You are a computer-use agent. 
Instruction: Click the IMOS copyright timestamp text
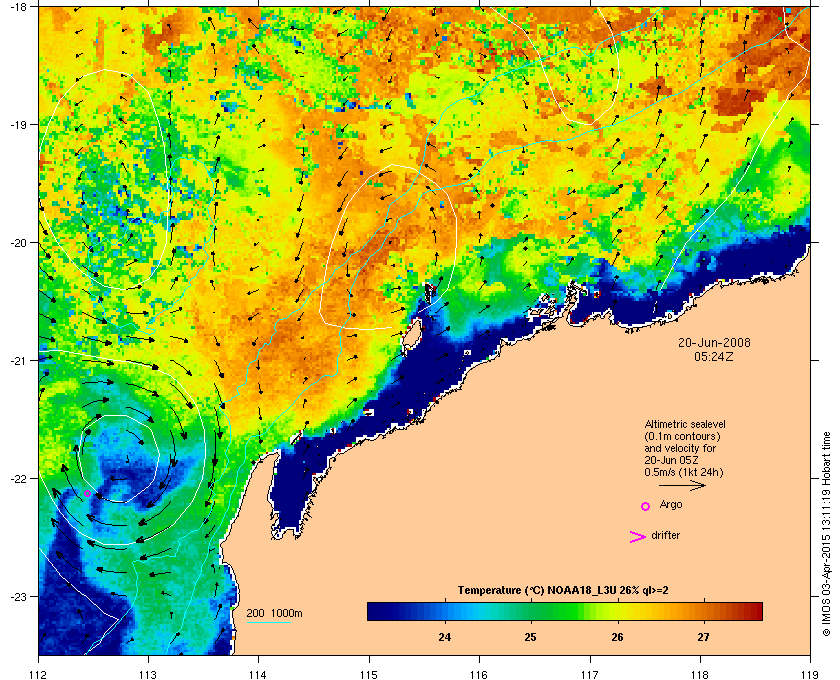[826, 535]
